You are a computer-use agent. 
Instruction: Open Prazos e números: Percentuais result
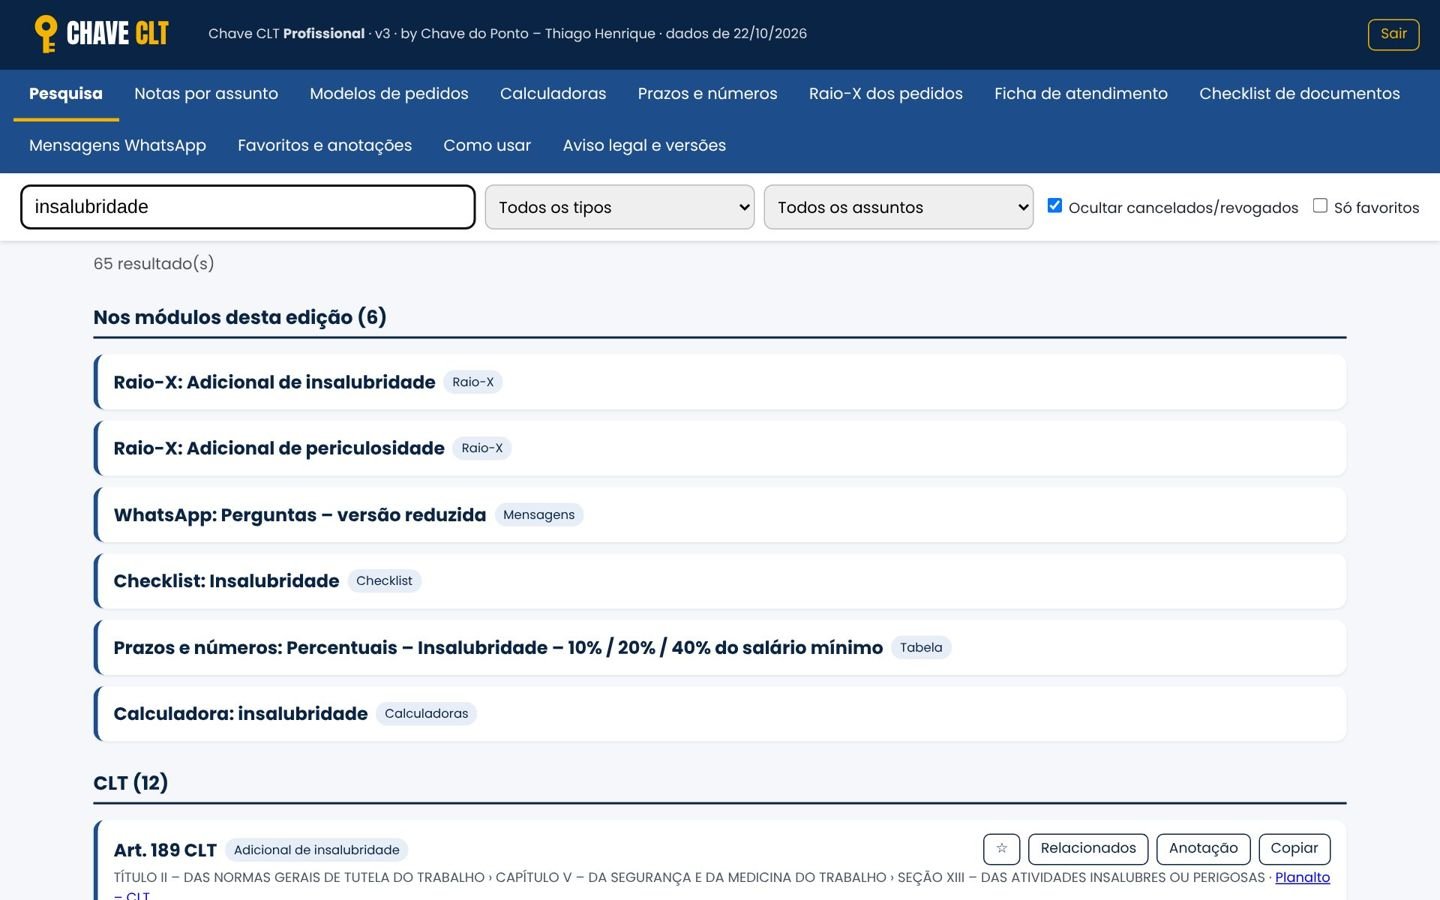pos(720,647)
